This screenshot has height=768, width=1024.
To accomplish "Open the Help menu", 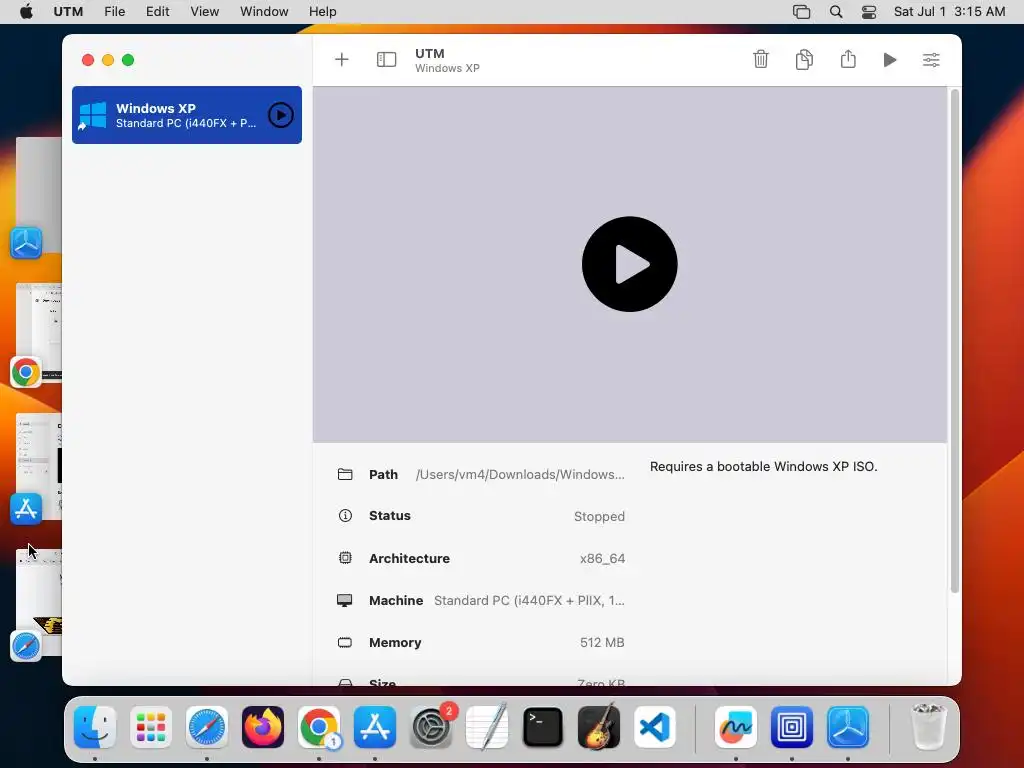I will 323,12.
